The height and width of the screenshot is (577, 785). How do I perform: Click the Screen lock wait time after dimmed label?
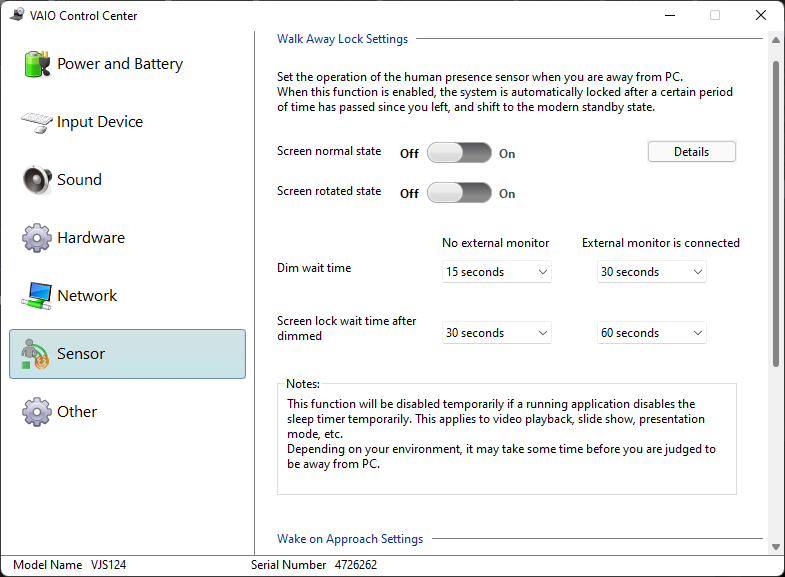pos(346,328)
